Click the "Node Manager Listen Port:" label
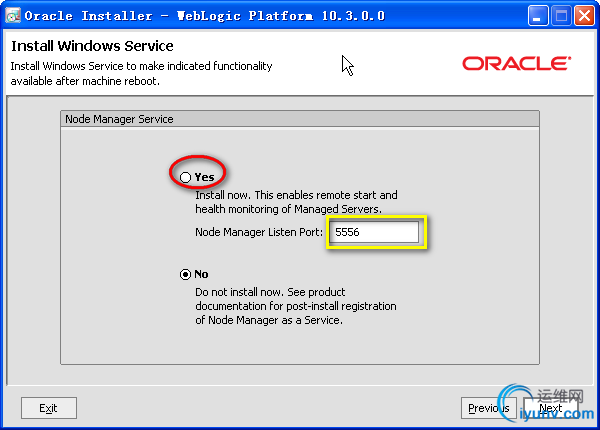Screen dimensions: 600x430 (x=259, y=232)
